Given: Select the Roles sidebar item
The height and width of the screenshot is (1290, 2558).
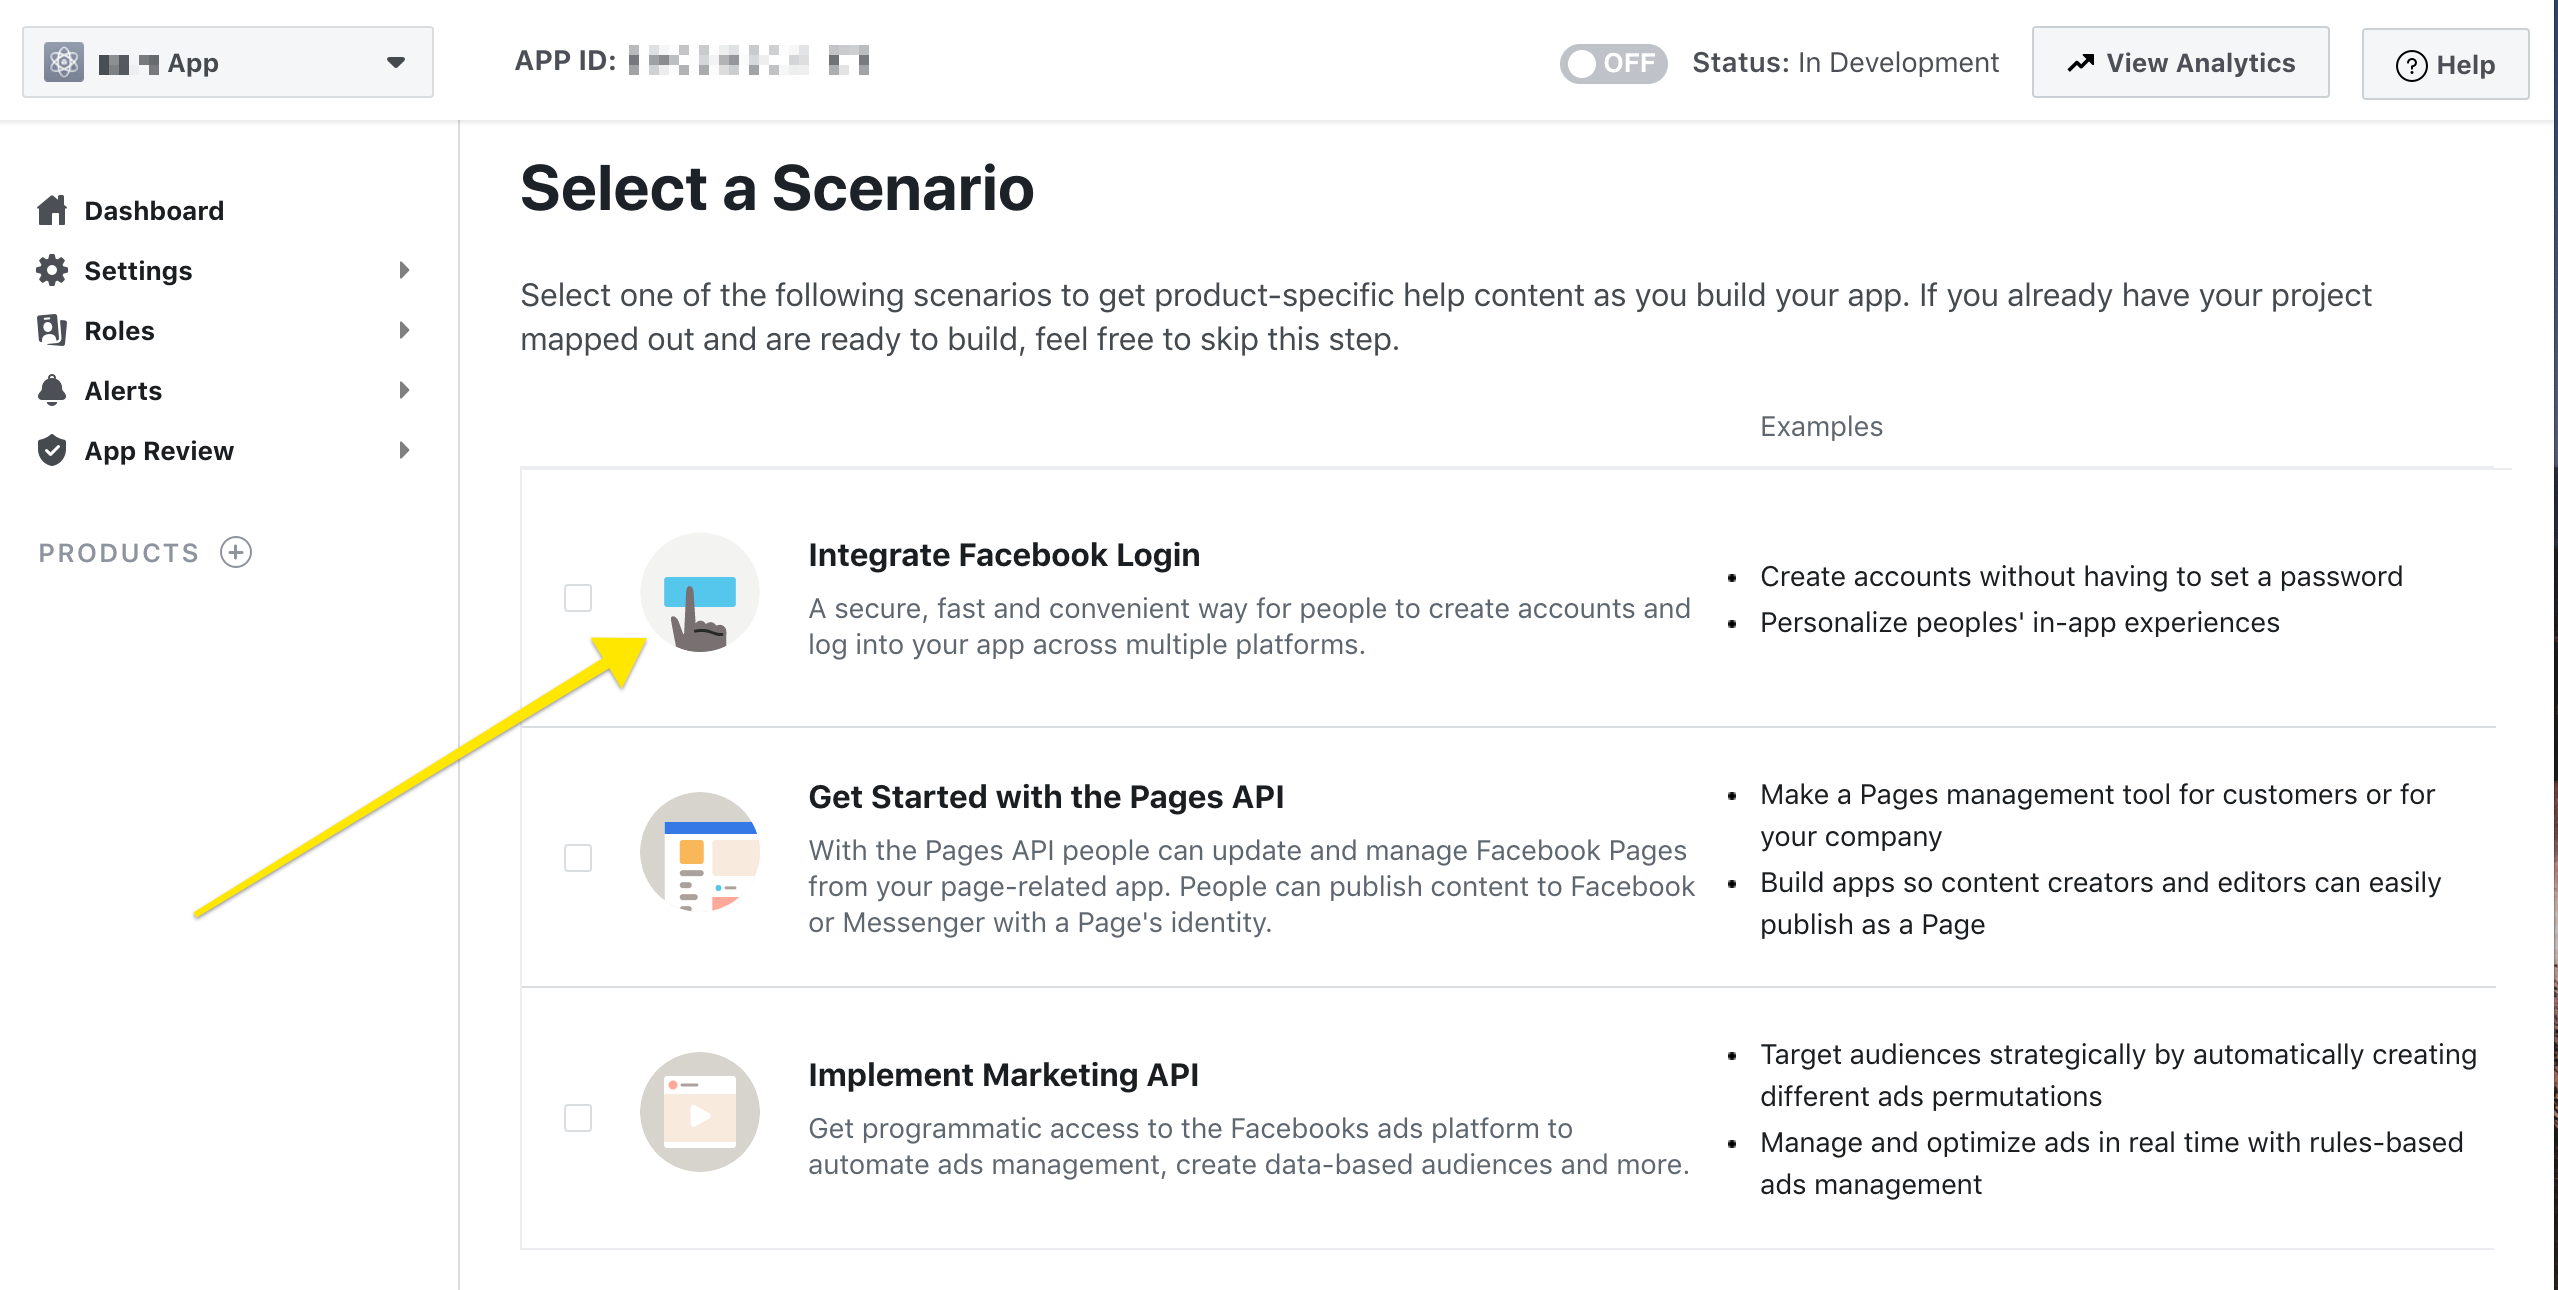Looking at the screenshot, I should coord(119,331).
